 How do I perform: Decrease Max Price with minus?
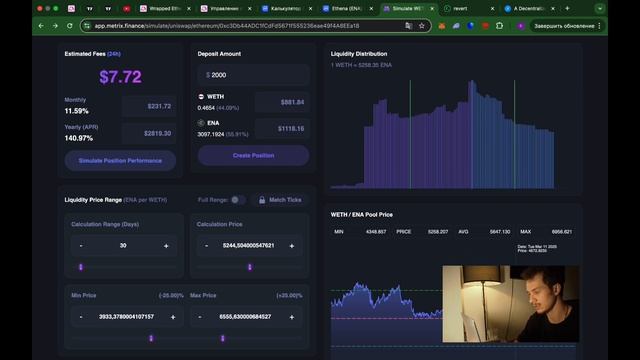[200, 317]
